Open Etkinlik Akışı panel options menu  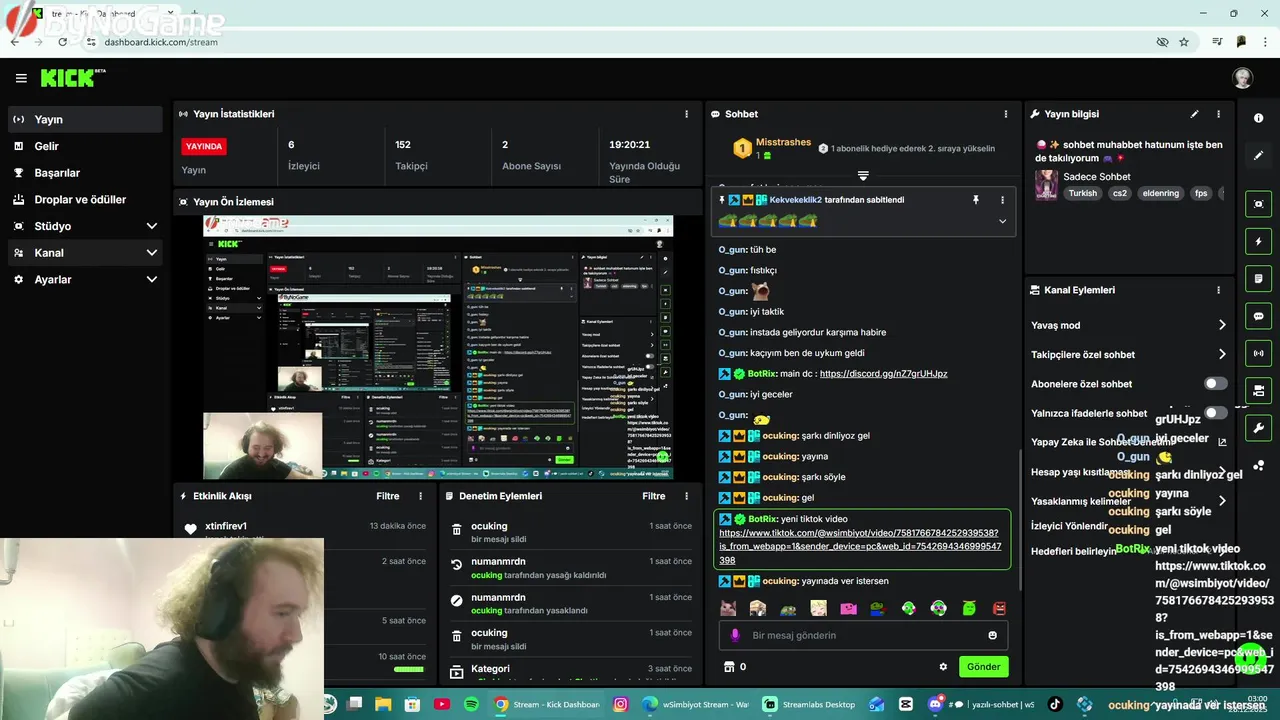[420, 496]
